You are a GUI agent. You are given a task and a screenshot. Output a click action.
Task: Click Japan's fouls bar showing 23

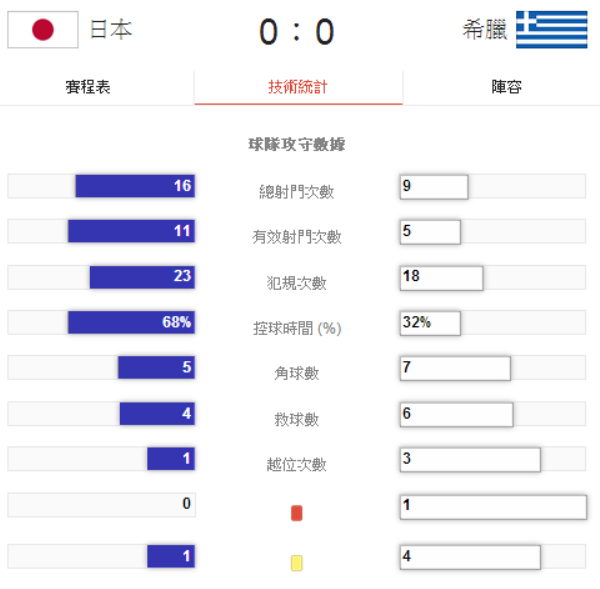coord(142,277)
